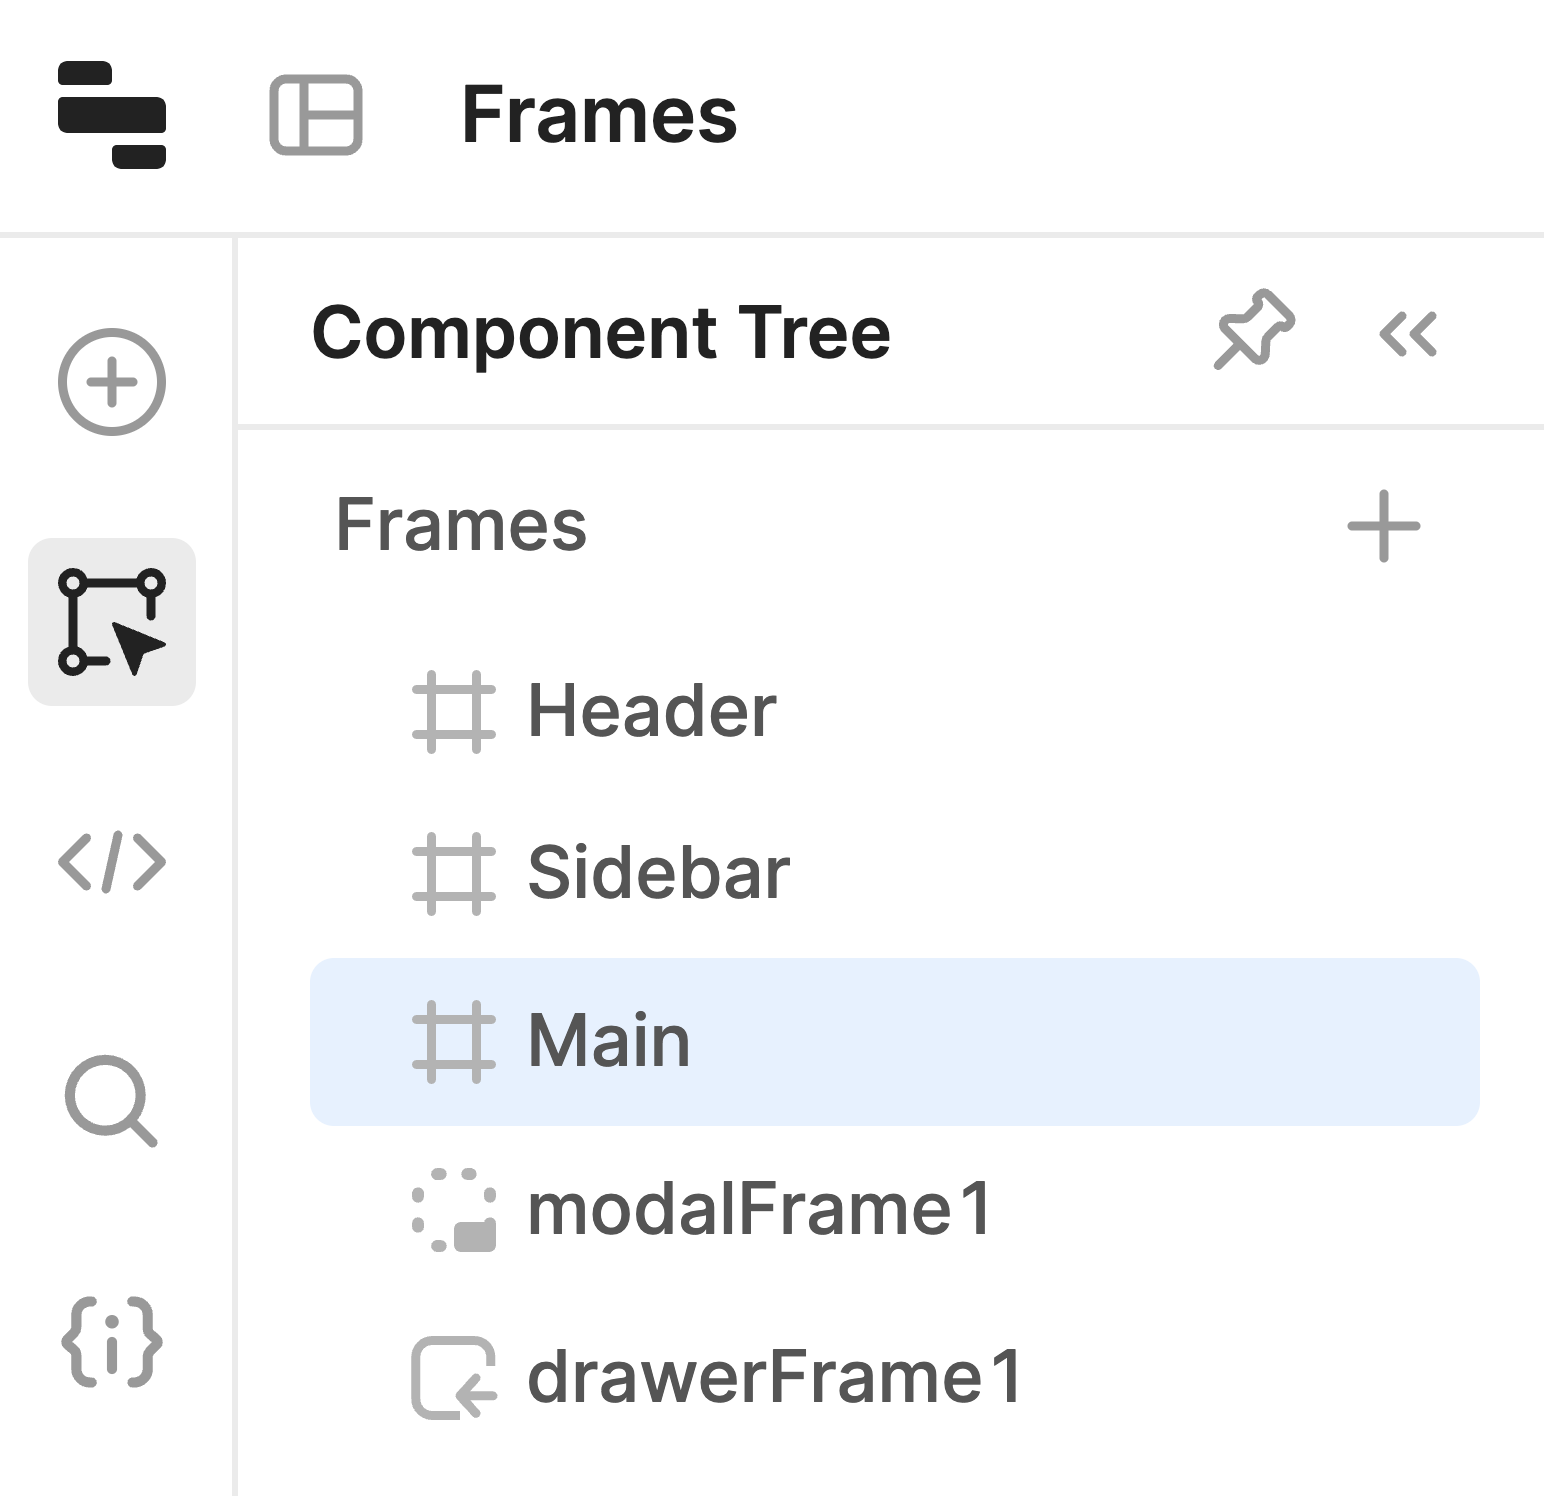Open the State inspector icon
Image resolution: width=1544 pixels, height=1496 pixels.
pyautogui.click(x=112, y=1342)
